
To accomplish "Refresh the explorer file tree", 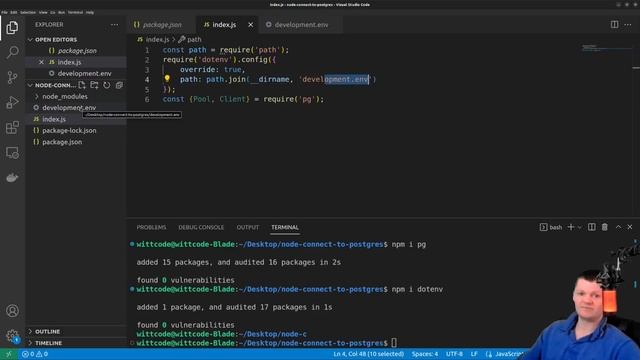I will 107,85.
